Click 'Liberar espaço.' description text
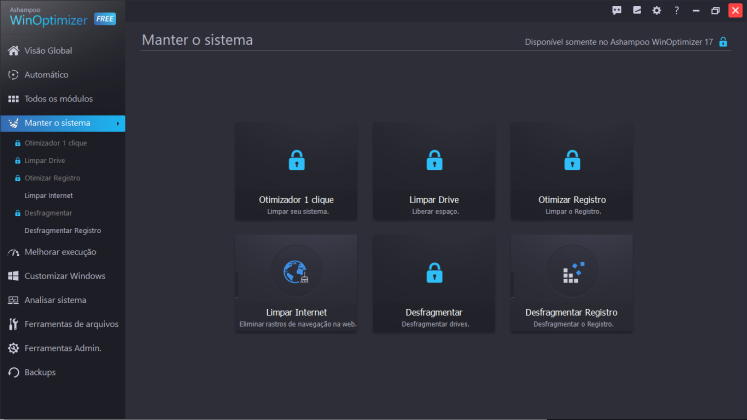The height and width of the screenshot is (420, 747). [x=435, y=211]
